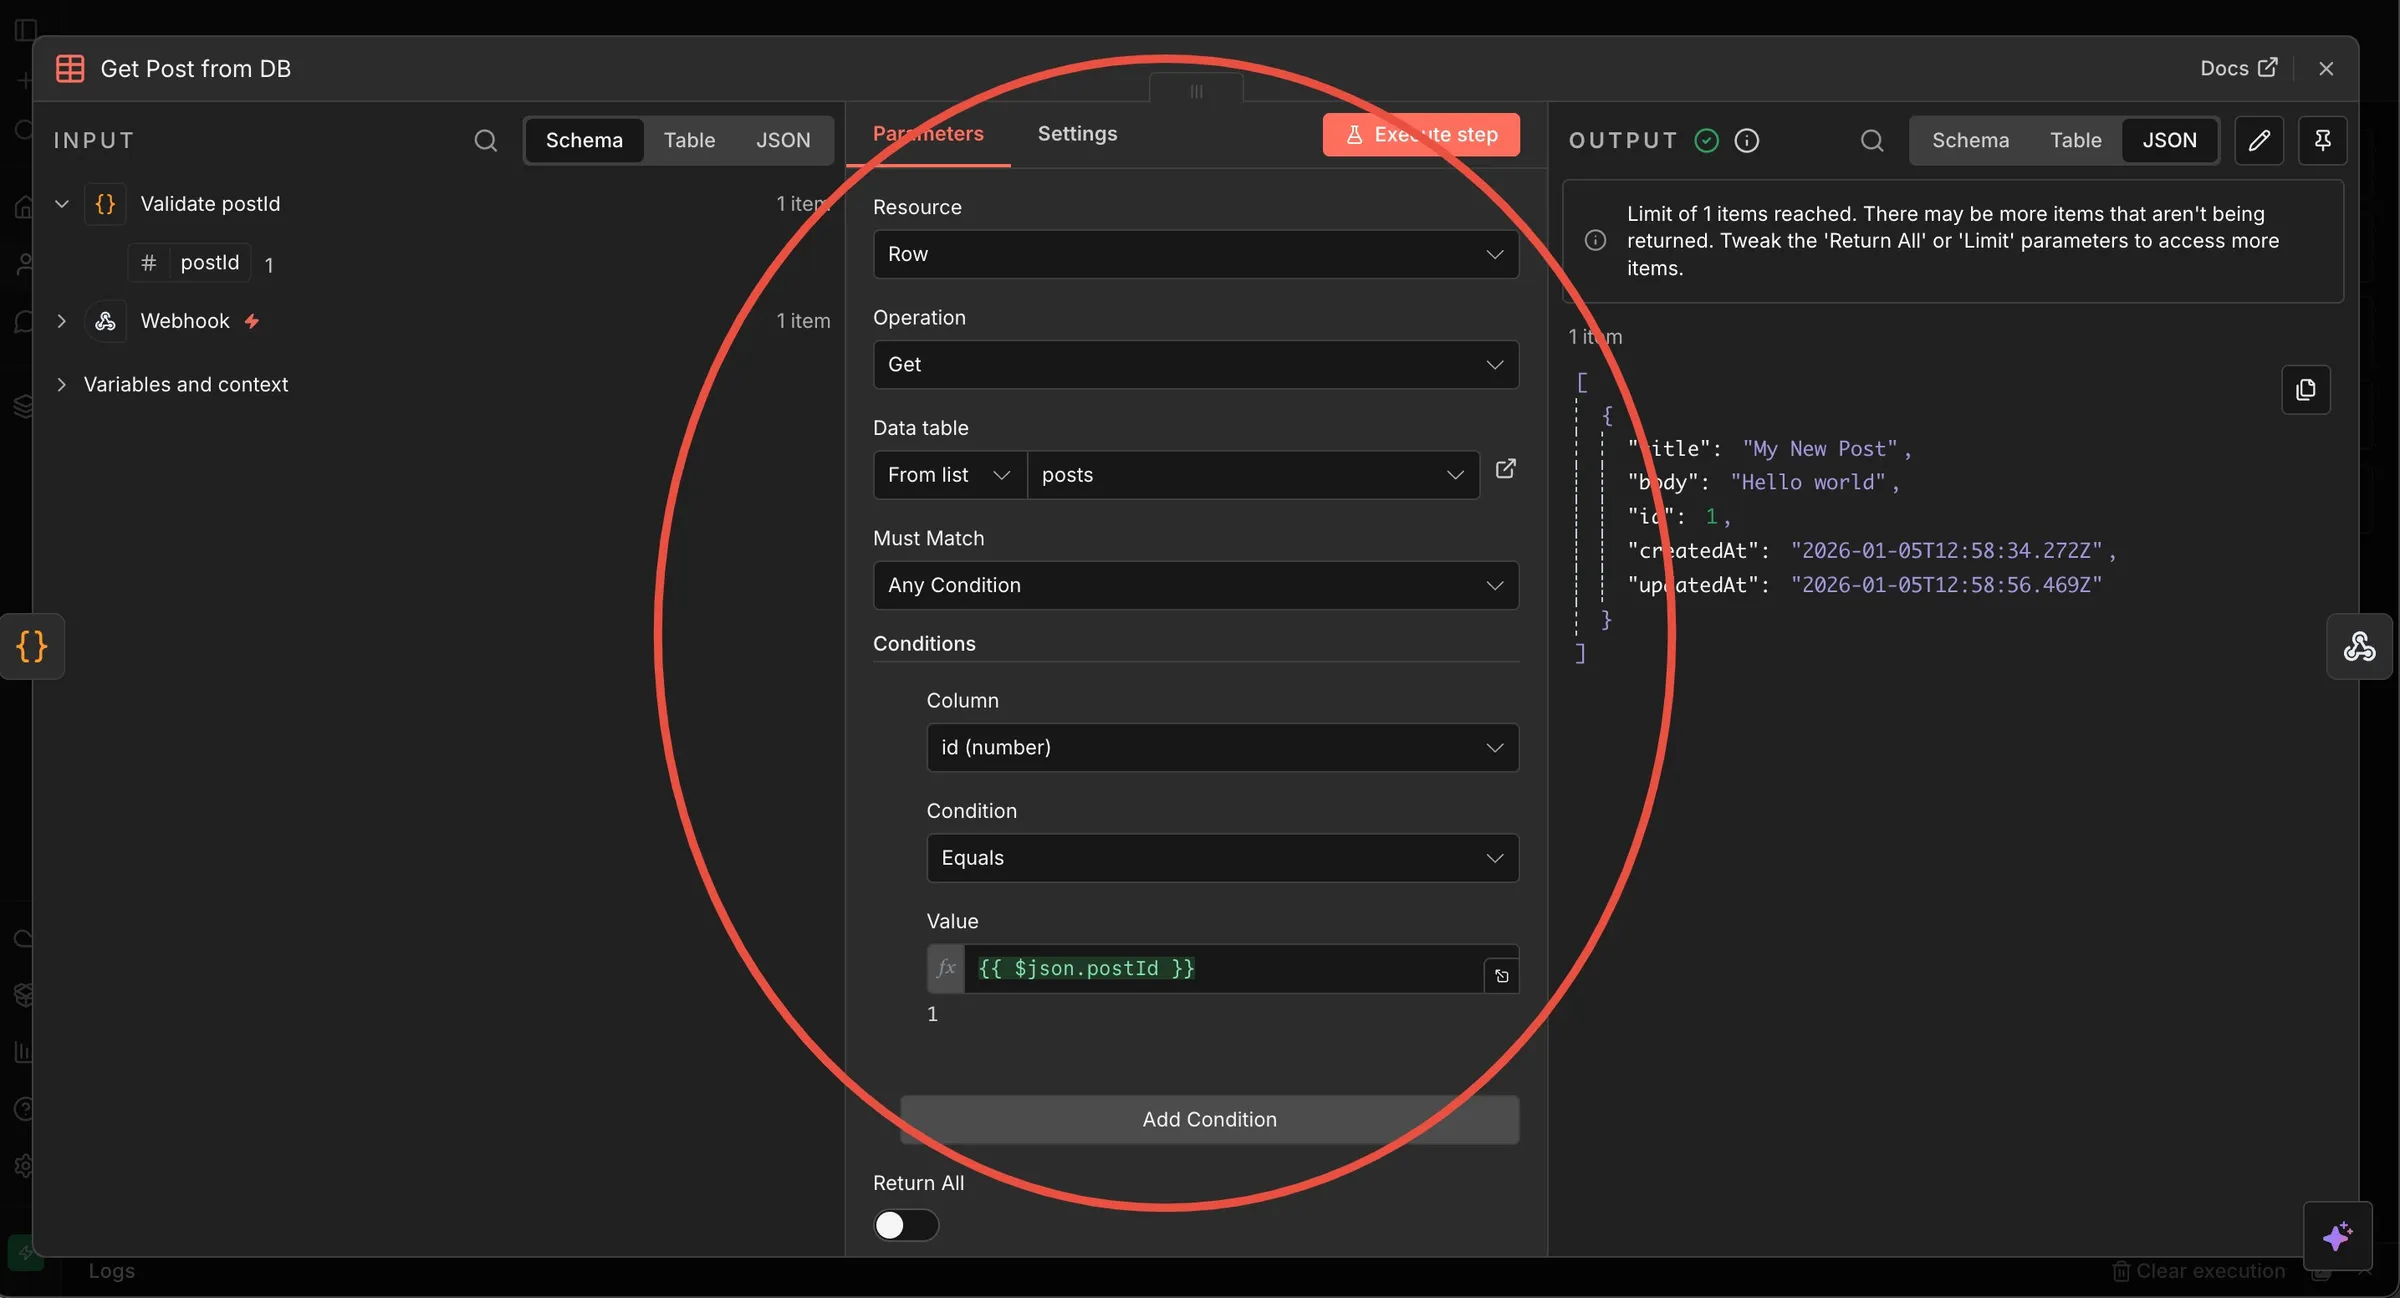
Task: Collapse the Validate postId node
Action: 62,204
